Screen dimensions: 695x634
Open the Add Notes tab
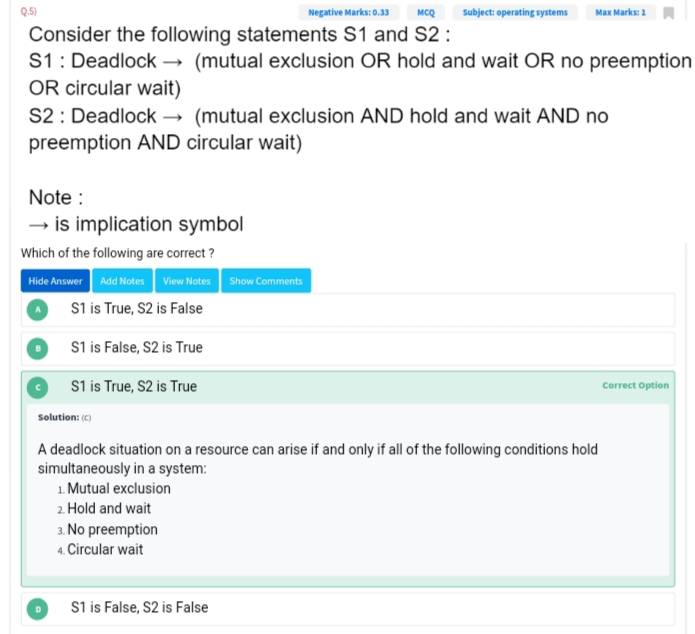(x=122, y=281)
